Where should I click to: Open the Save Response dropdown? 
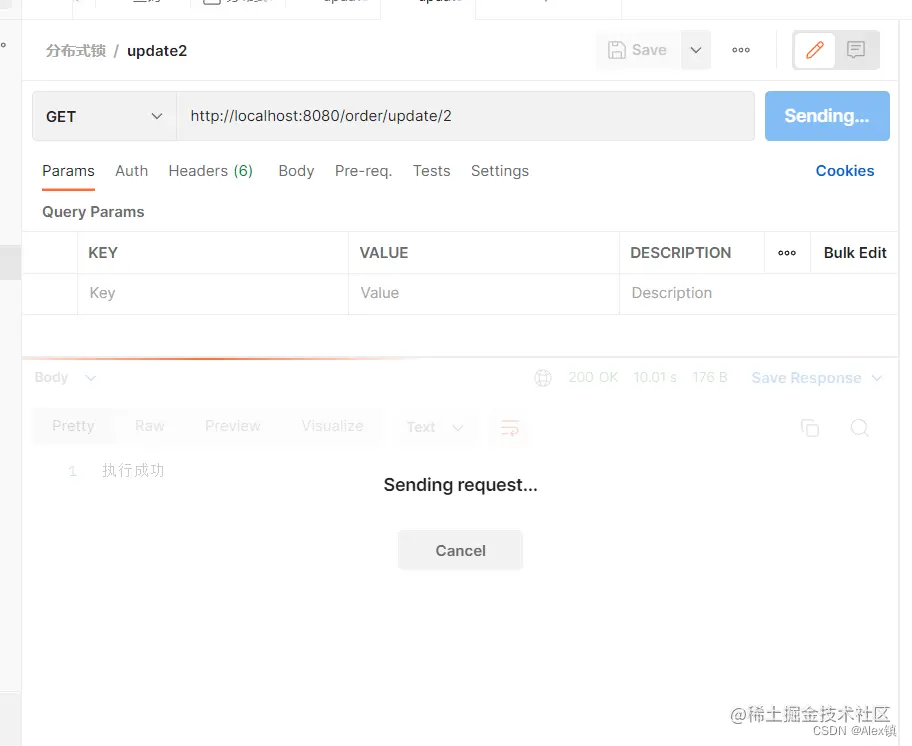[817, 378]
